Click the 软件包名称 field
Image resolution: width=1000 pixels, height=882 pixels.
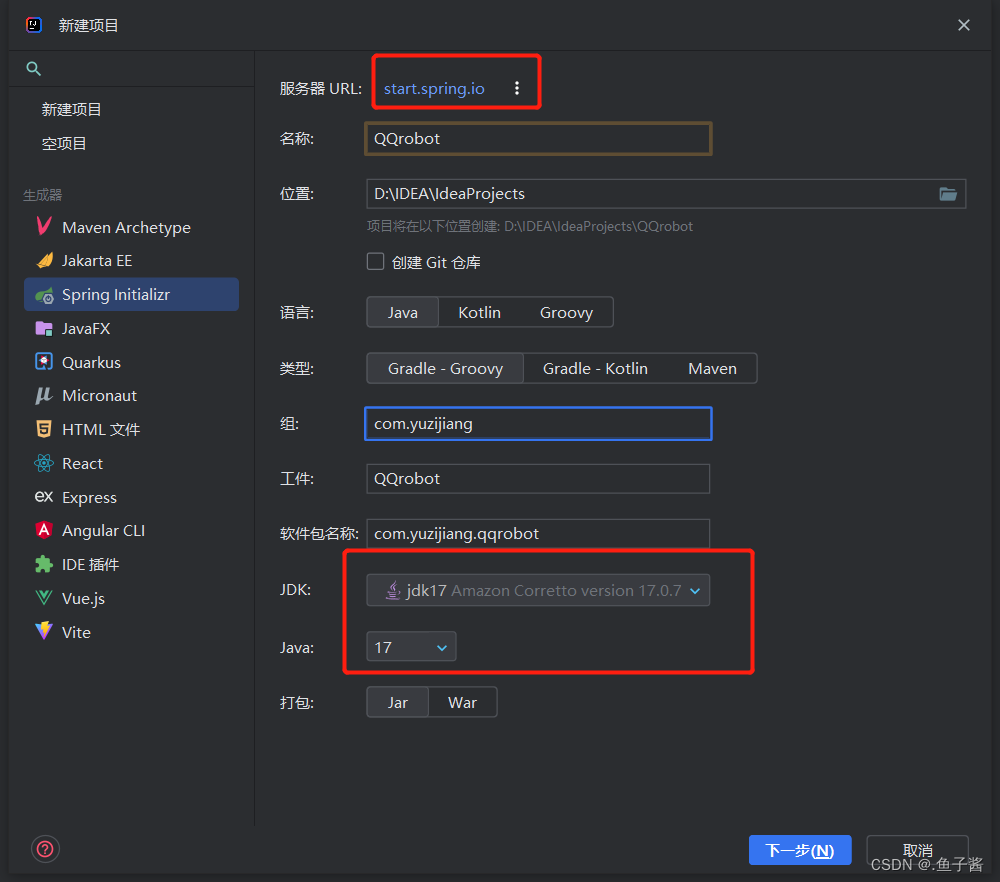coord(538,534)
